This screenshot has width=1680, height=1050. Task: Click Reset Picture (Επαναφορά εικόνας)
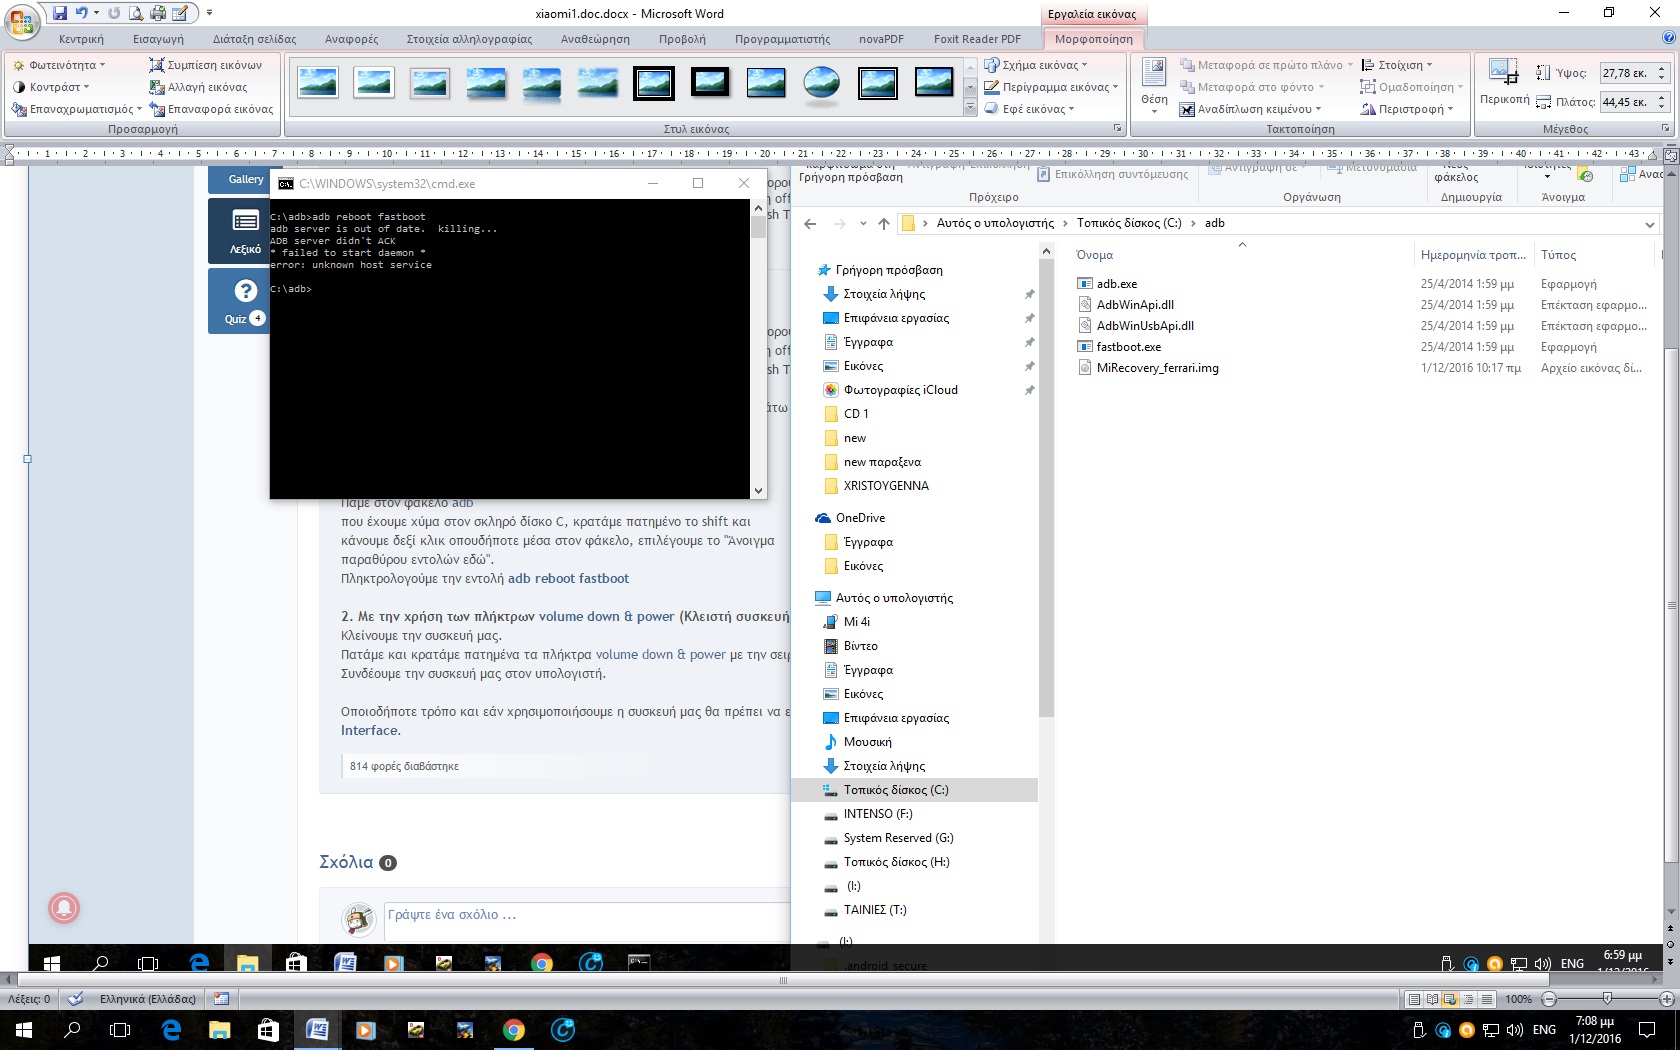211,109
